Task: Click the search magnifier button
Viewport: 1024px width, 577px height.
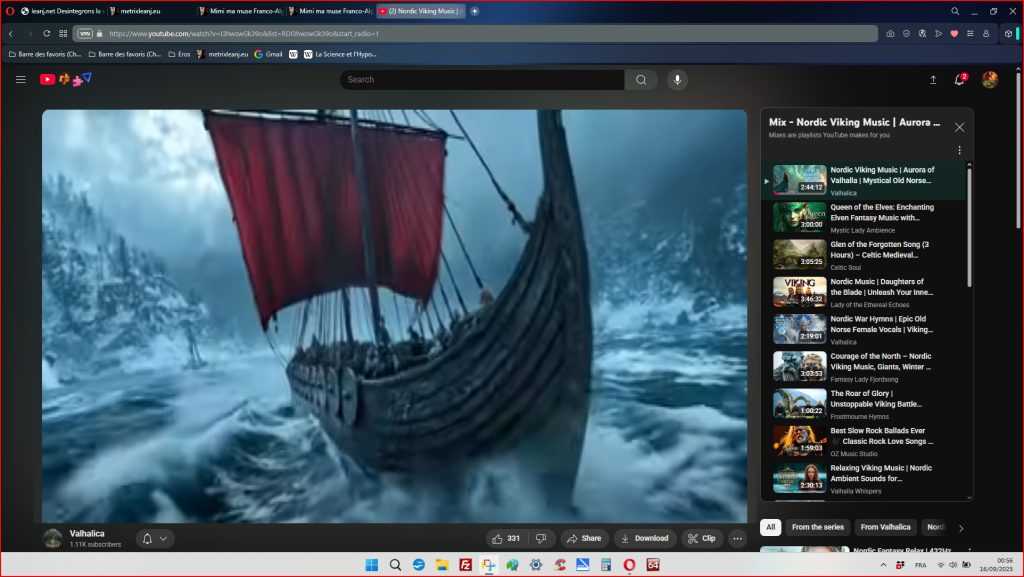Action: click(641, 80)
